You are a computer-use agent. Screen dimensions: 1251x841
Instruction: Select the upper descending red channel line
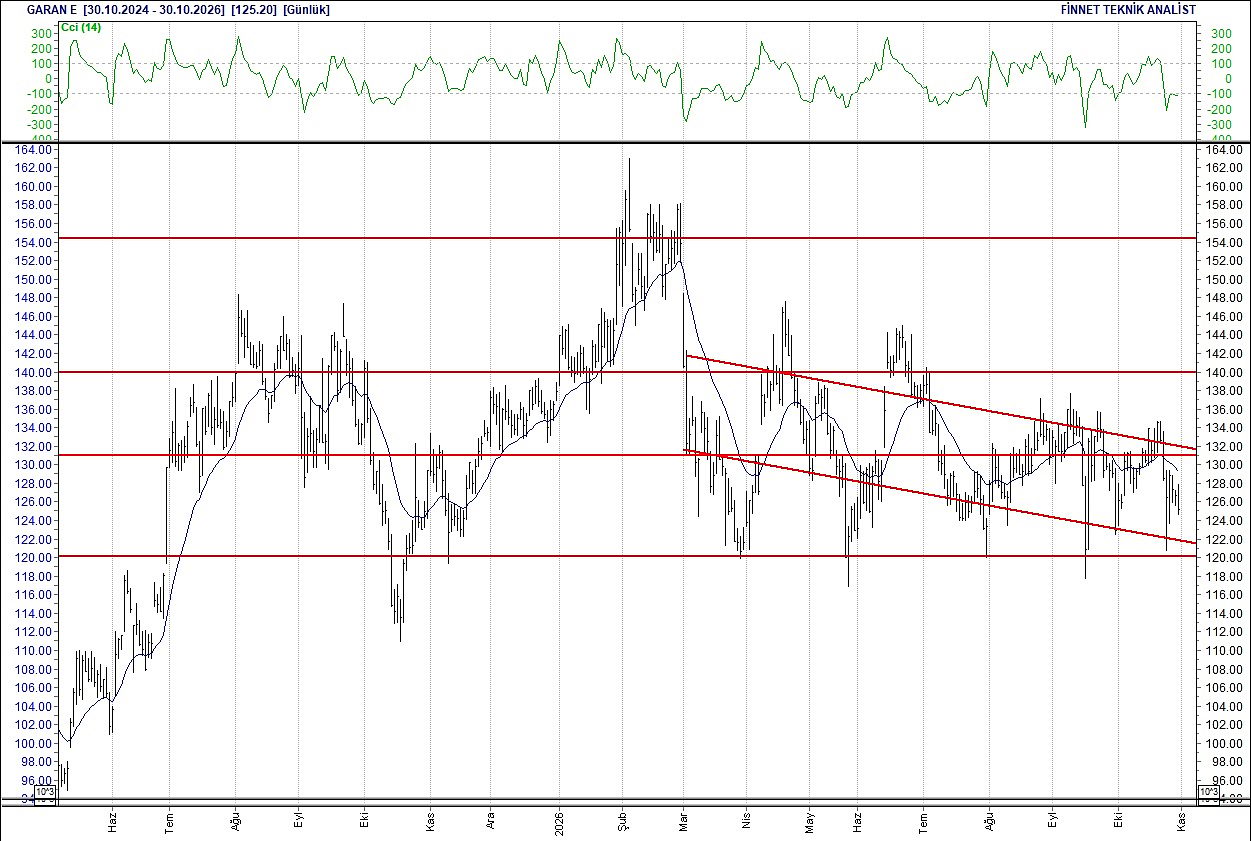click(x=940, y=402)
